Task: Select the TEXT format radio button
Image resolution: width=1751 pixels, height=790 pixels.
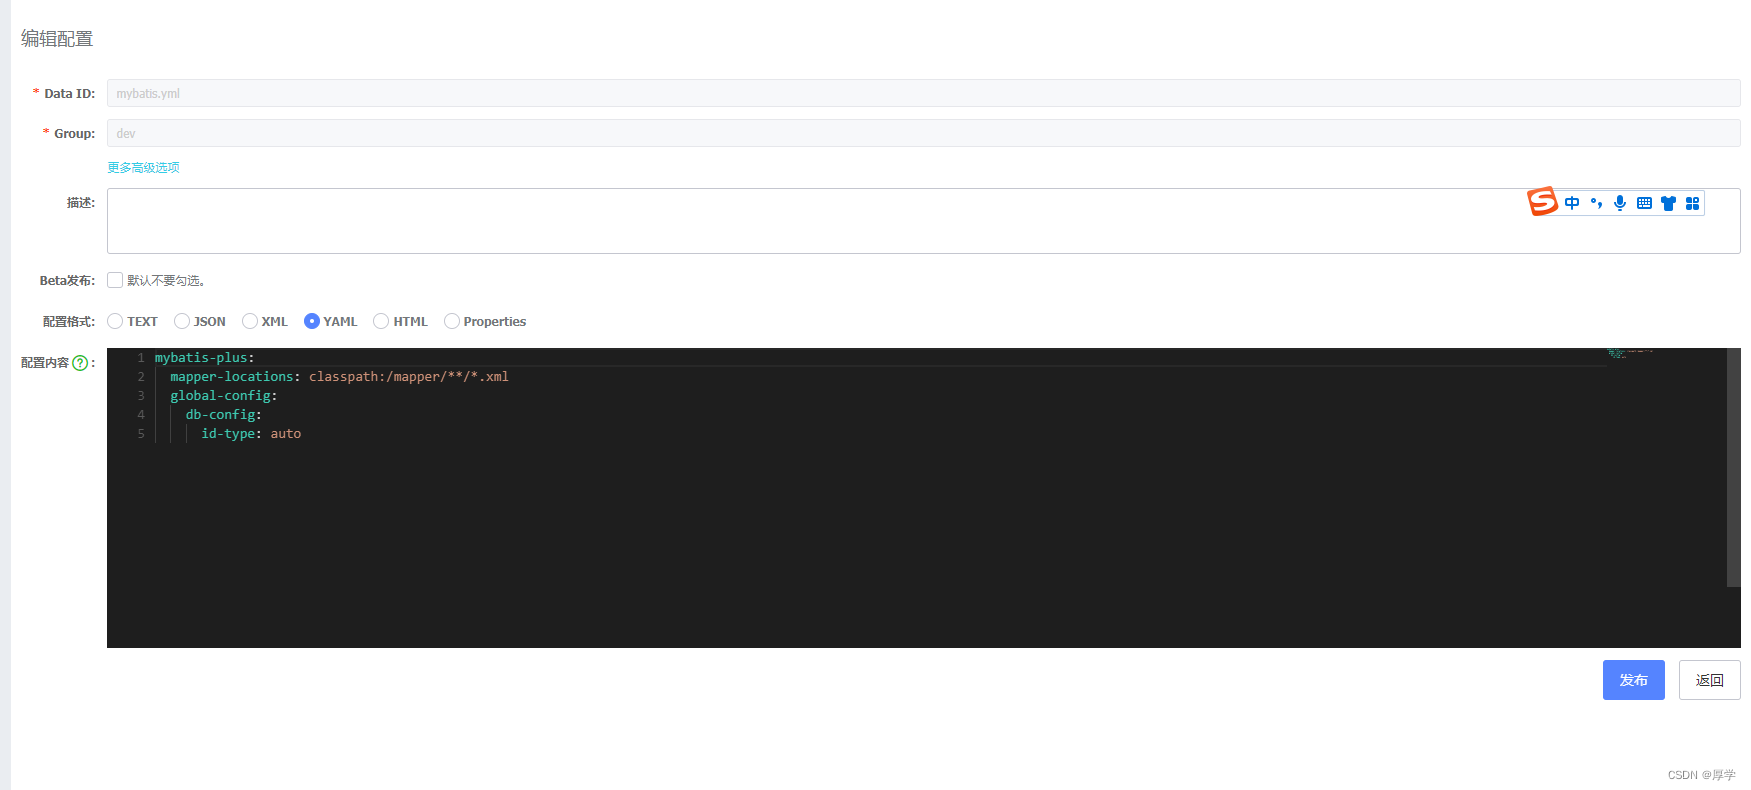Action: [115, 321]
